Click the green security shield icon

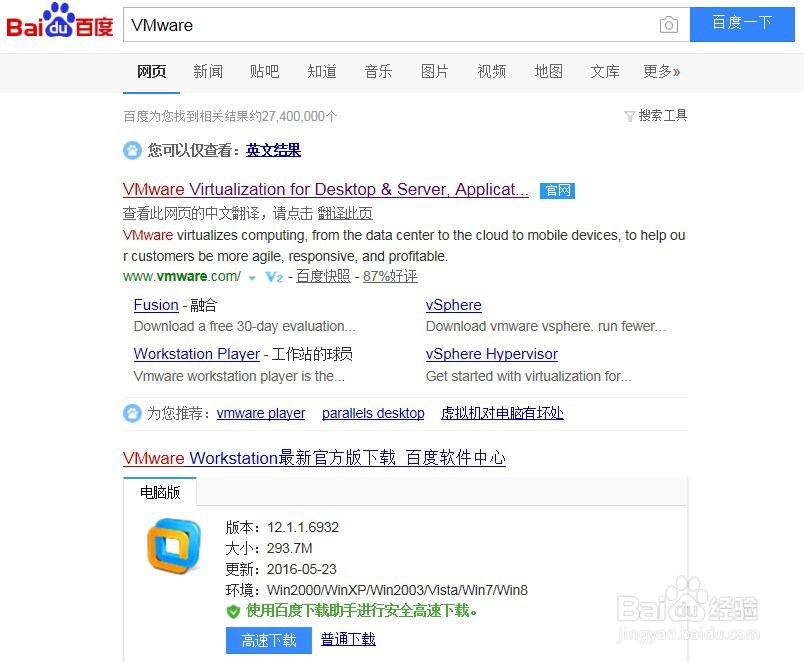(233, 611)
